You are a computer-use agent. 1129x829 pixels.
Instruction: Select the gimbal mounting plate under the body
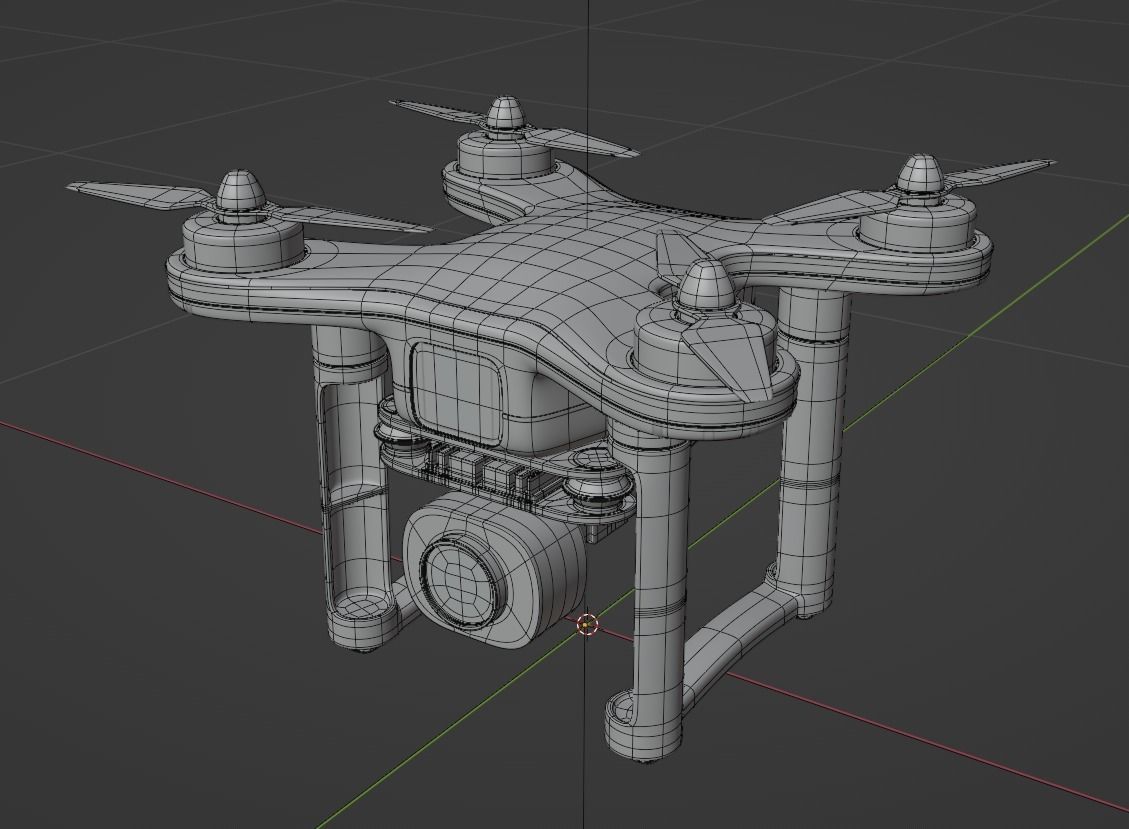508,475
